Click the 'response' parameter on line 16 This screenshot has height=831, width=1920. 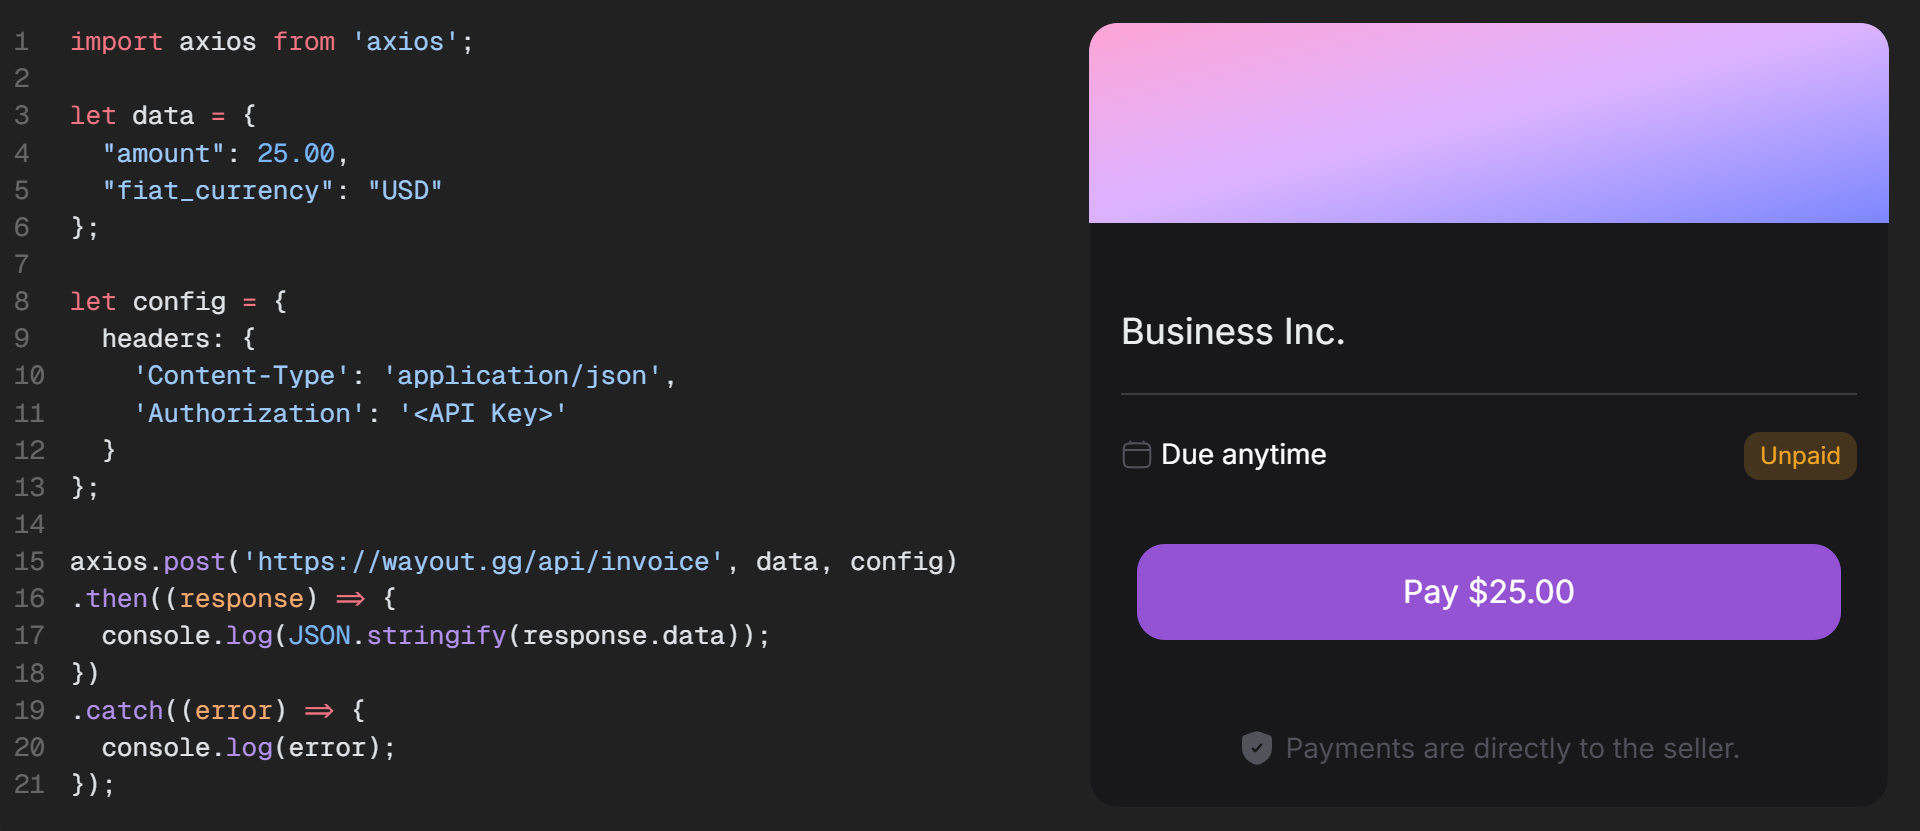coord(241,599)
